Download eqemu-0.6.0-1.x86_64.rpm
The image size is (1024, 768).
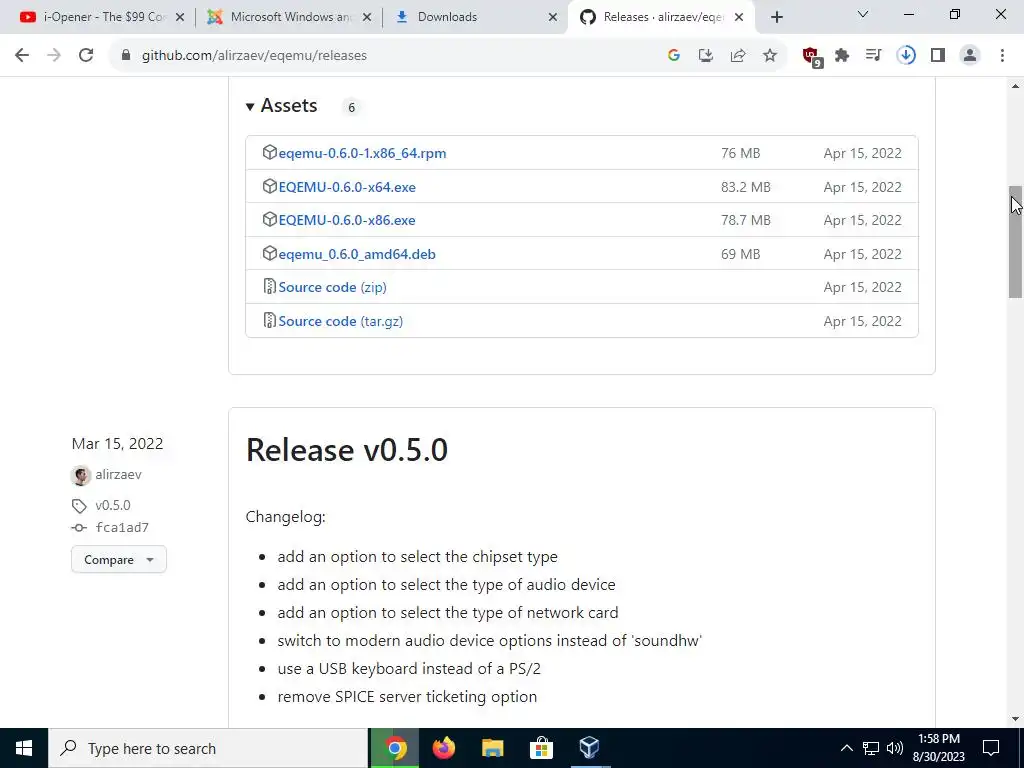tap(362, 153)
